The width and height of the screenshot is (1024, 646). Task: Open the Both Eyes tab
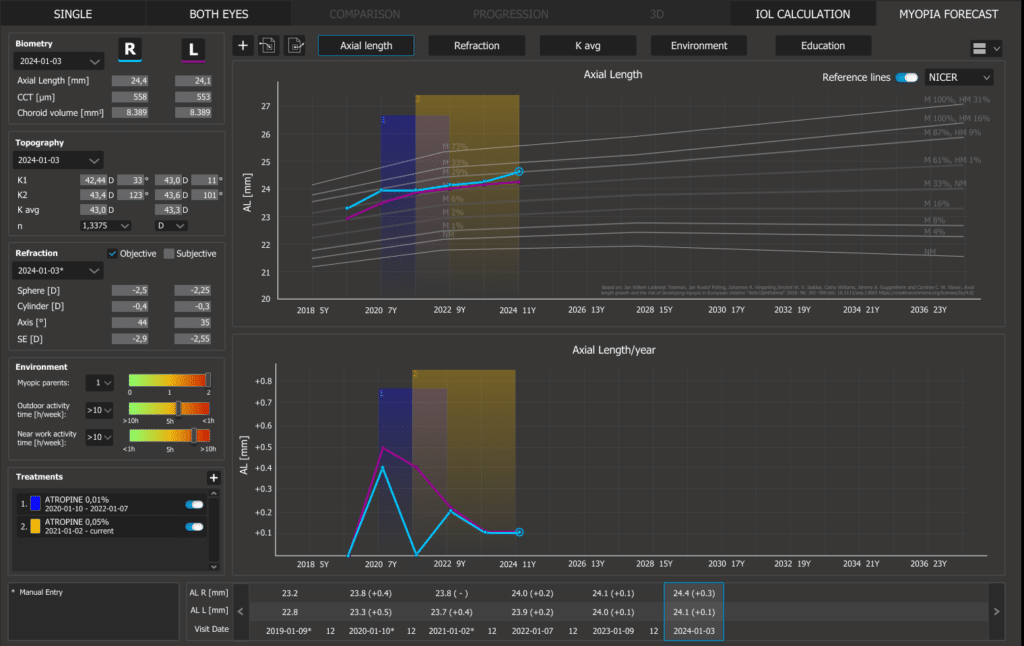pos(219,14)
